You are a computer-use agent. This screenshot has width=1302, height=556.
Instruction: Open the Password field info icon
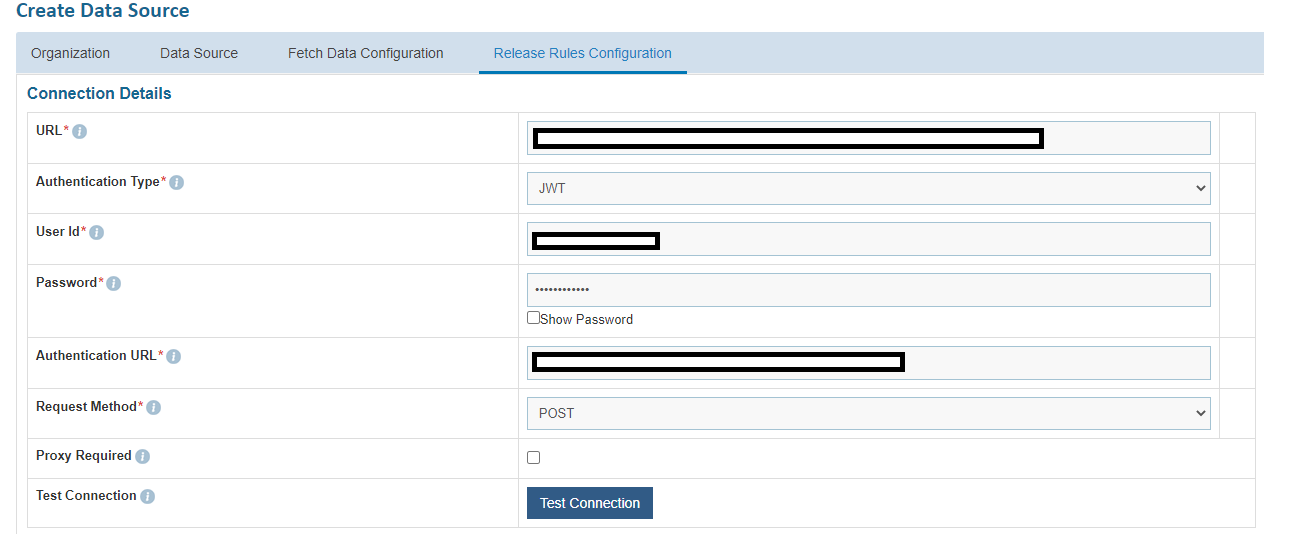pyautogui.click(x=114, y=284)
